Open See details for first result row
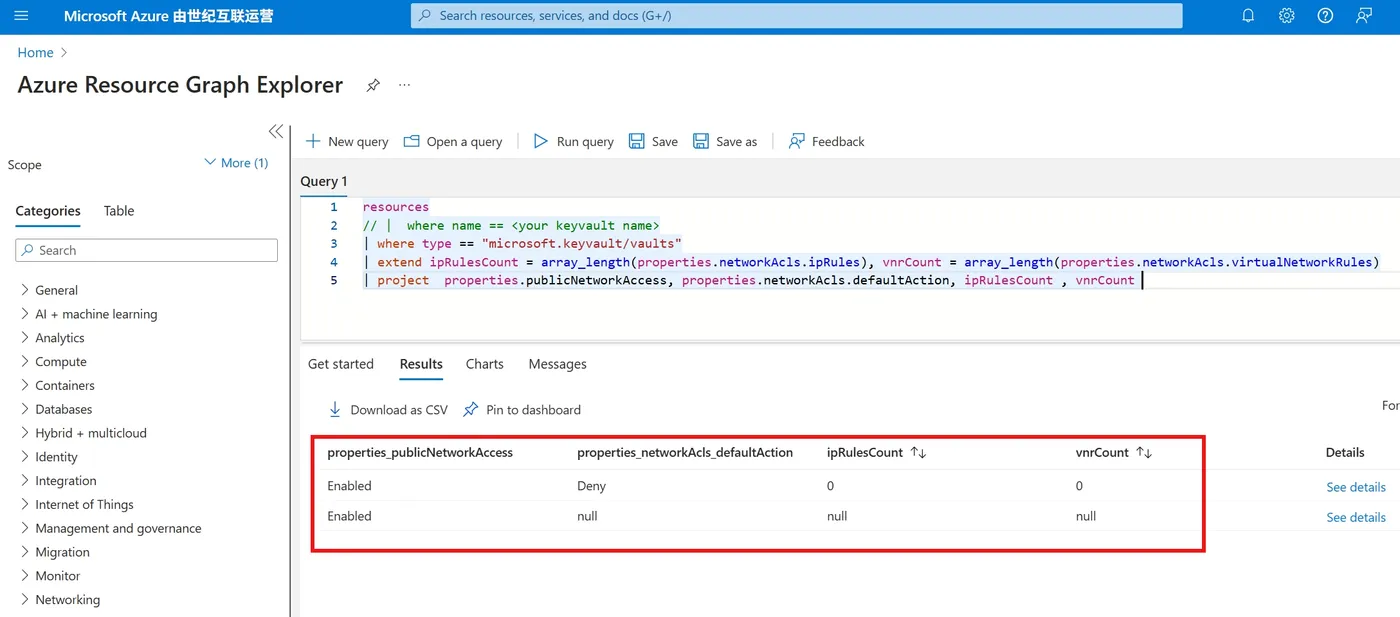 [1356, 487]
